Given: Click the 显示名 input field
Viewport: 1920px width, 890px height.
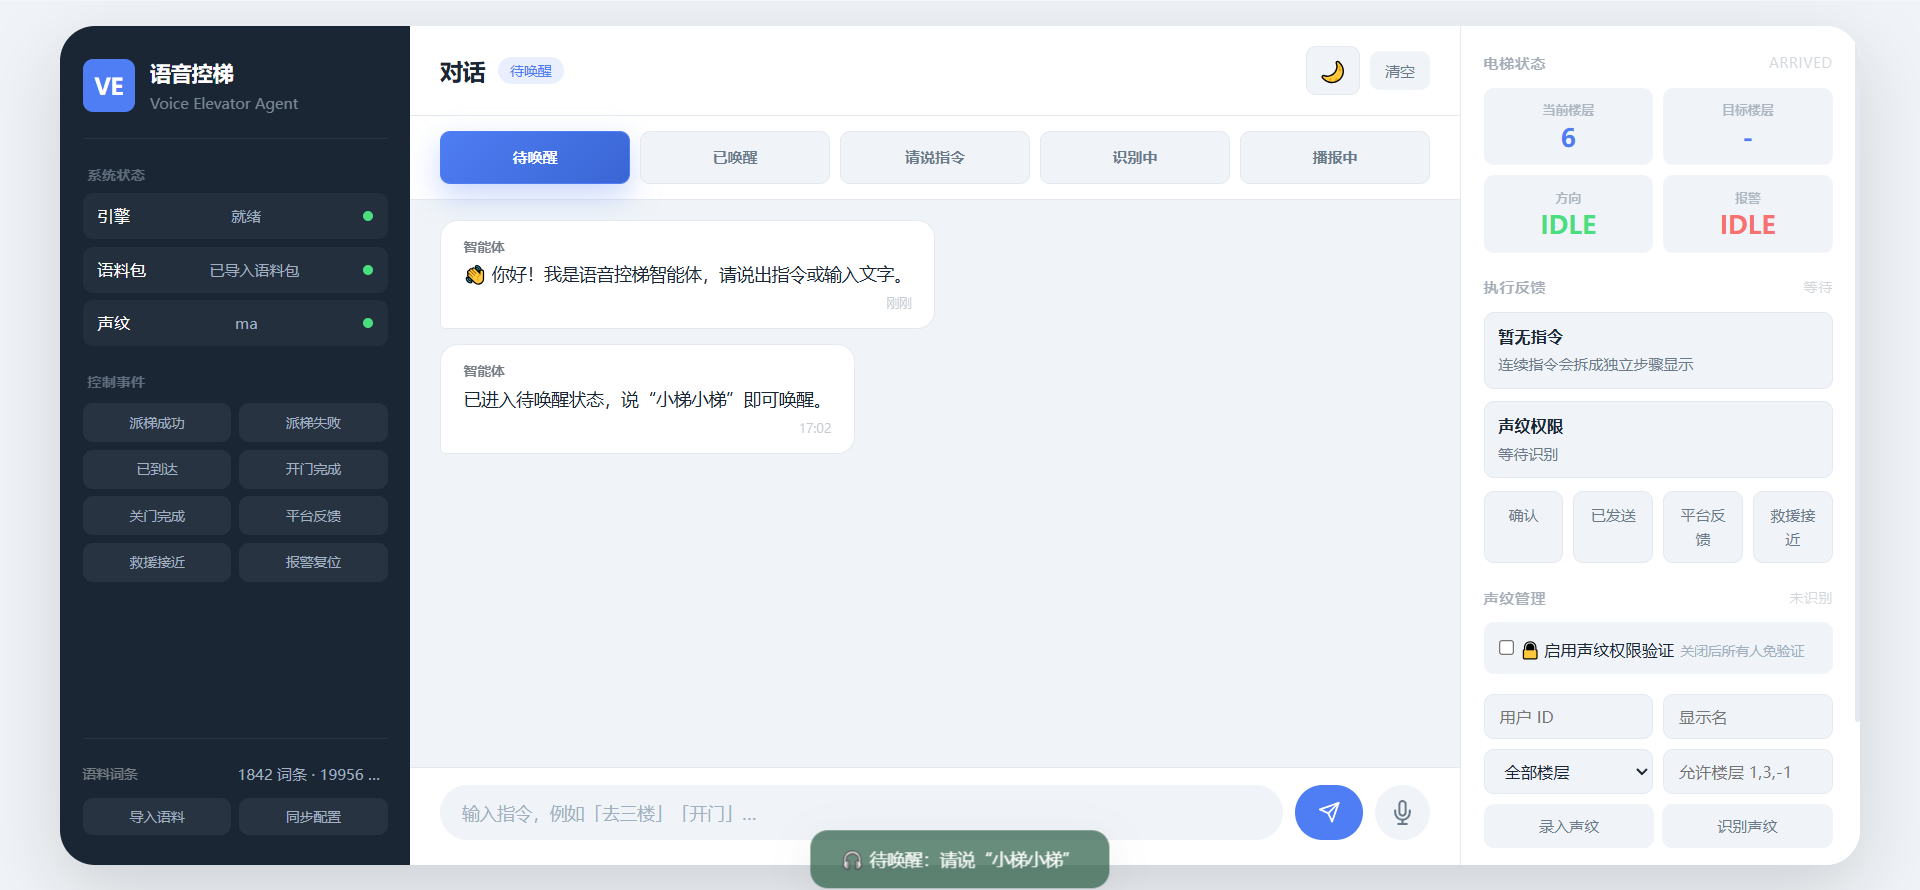Looking at the screenshot, I should pyautogui.click(x=1747, y=717).
